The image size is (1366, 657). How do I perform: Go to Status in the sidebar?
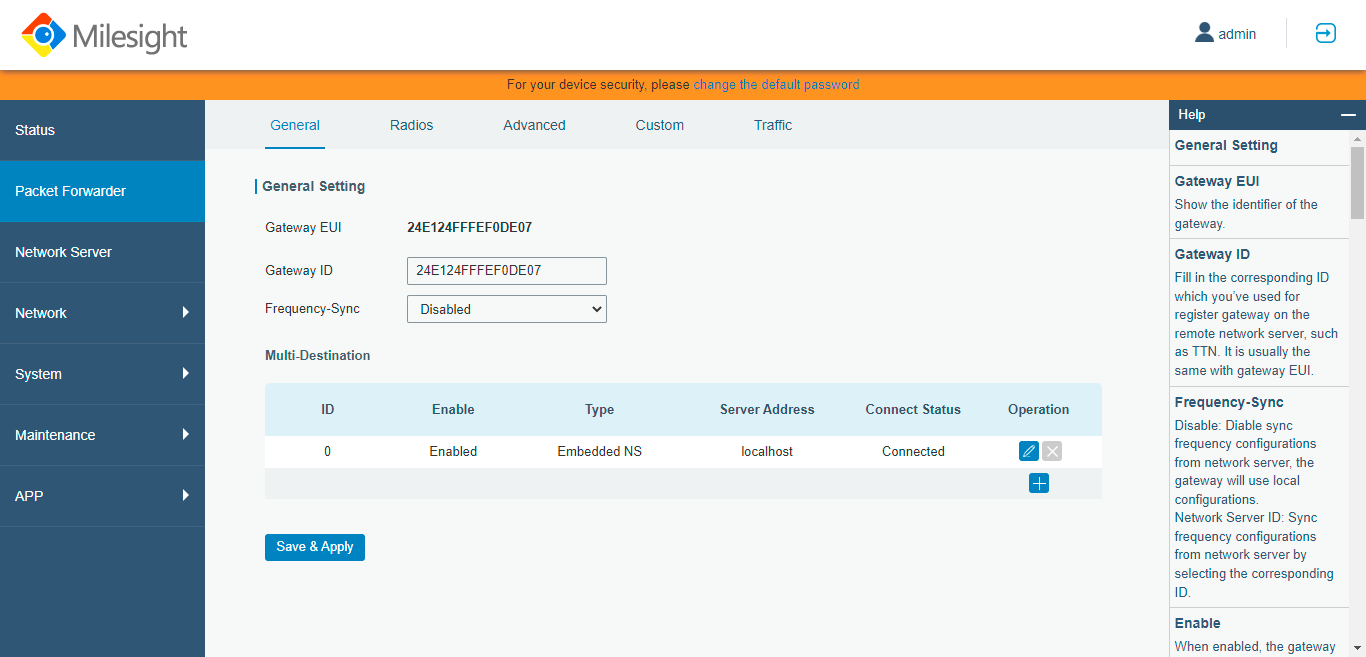[102, 130]
